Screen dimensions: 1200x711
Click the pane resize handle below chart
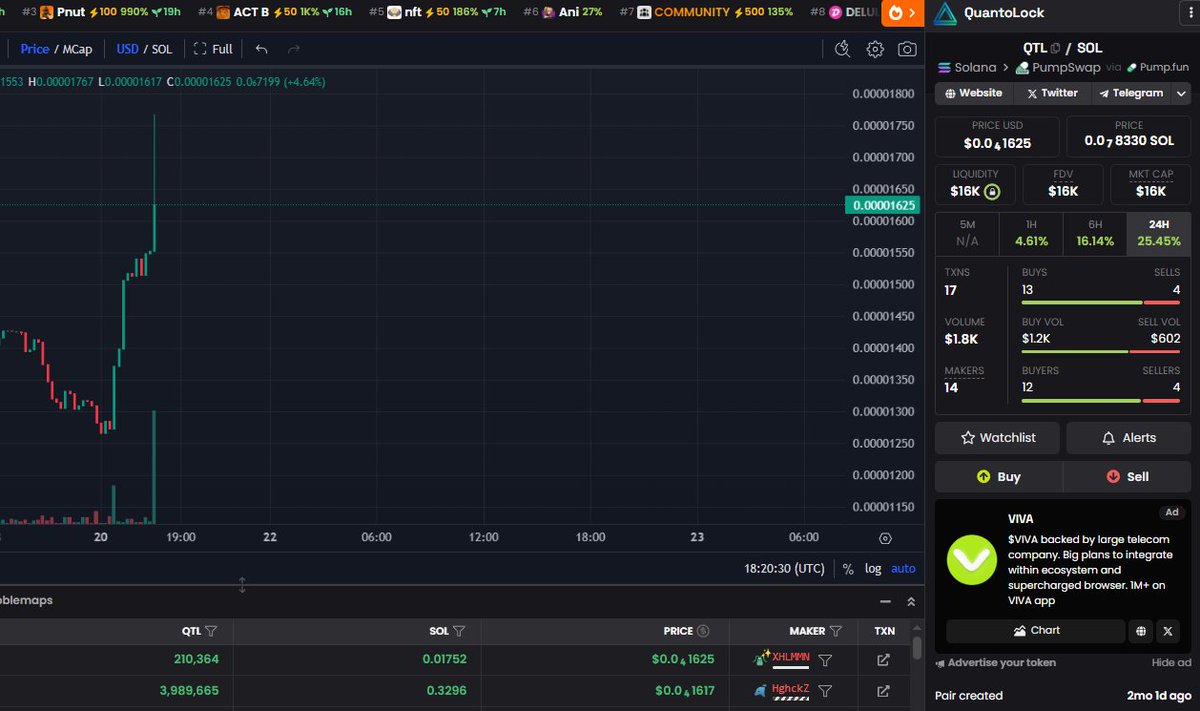click(x=242, y=585)
